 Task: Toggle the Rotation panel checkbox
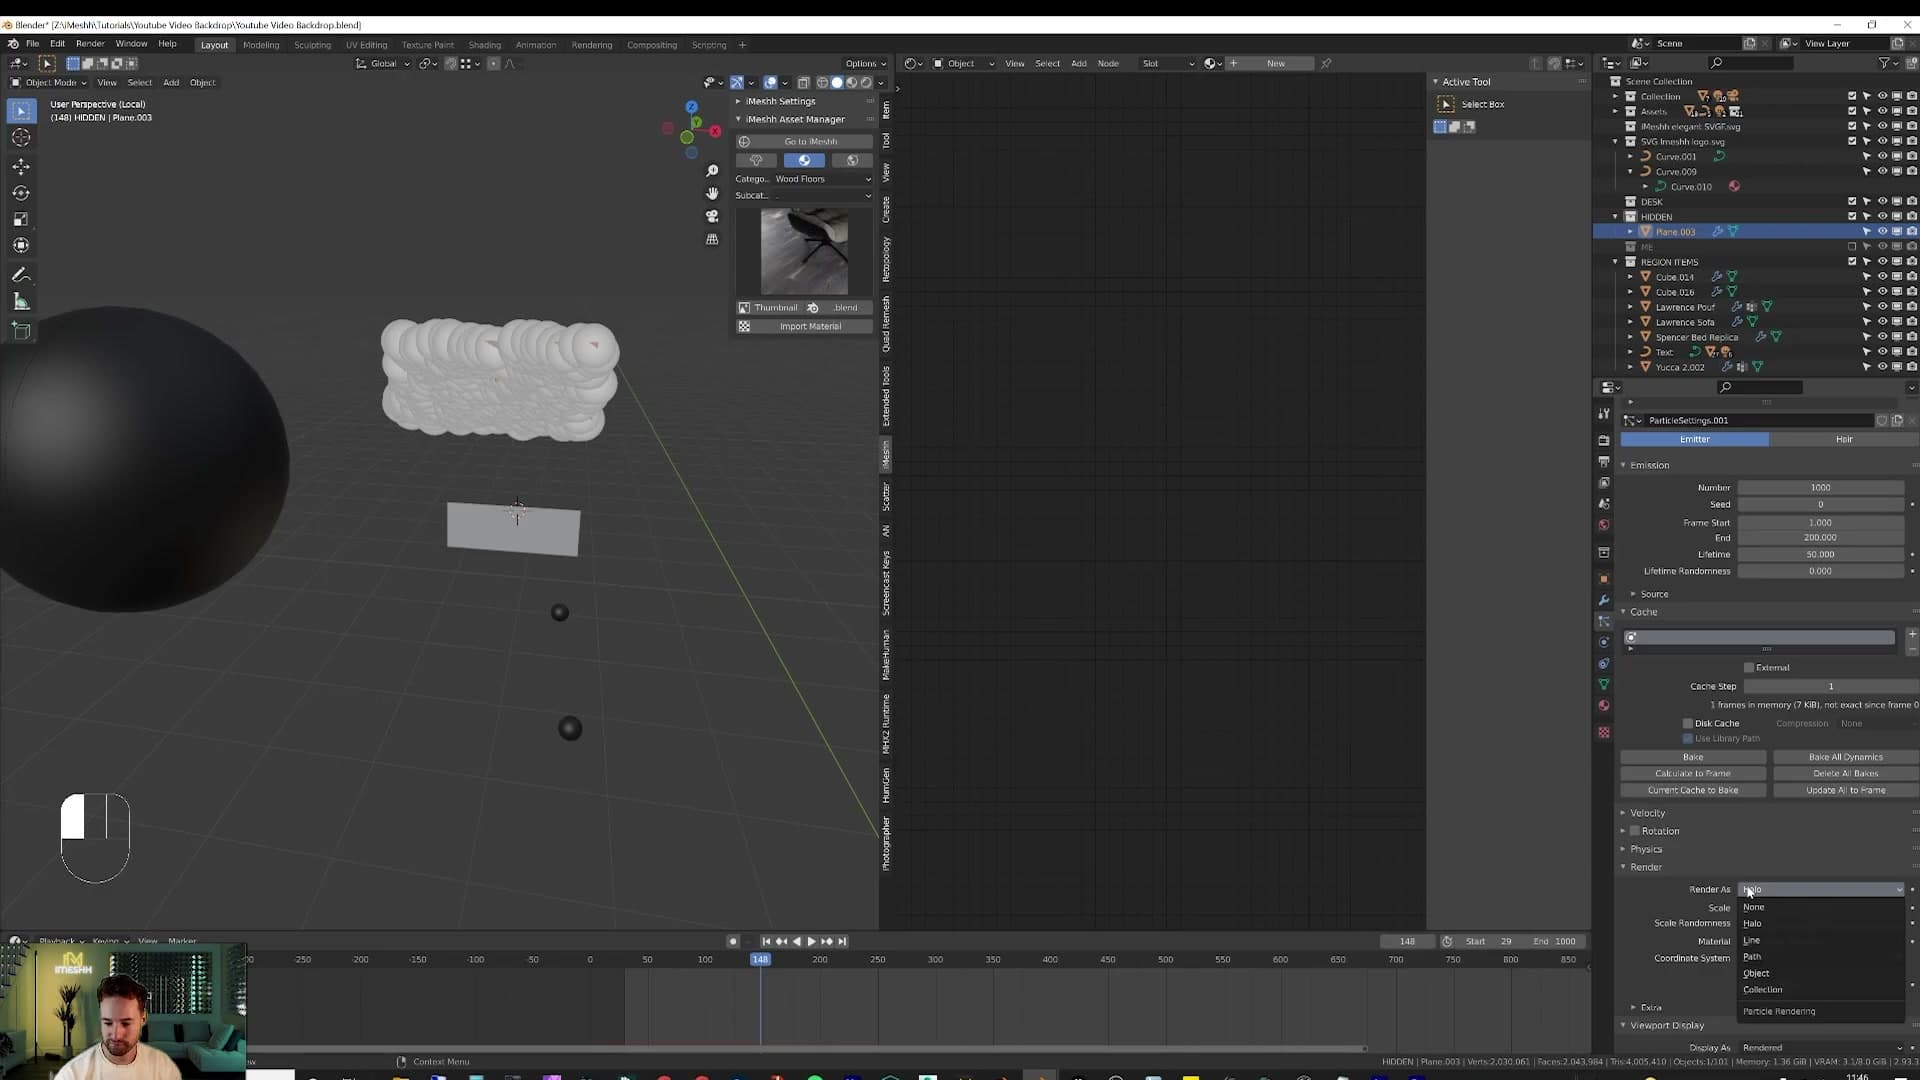tap(1635, 831)
